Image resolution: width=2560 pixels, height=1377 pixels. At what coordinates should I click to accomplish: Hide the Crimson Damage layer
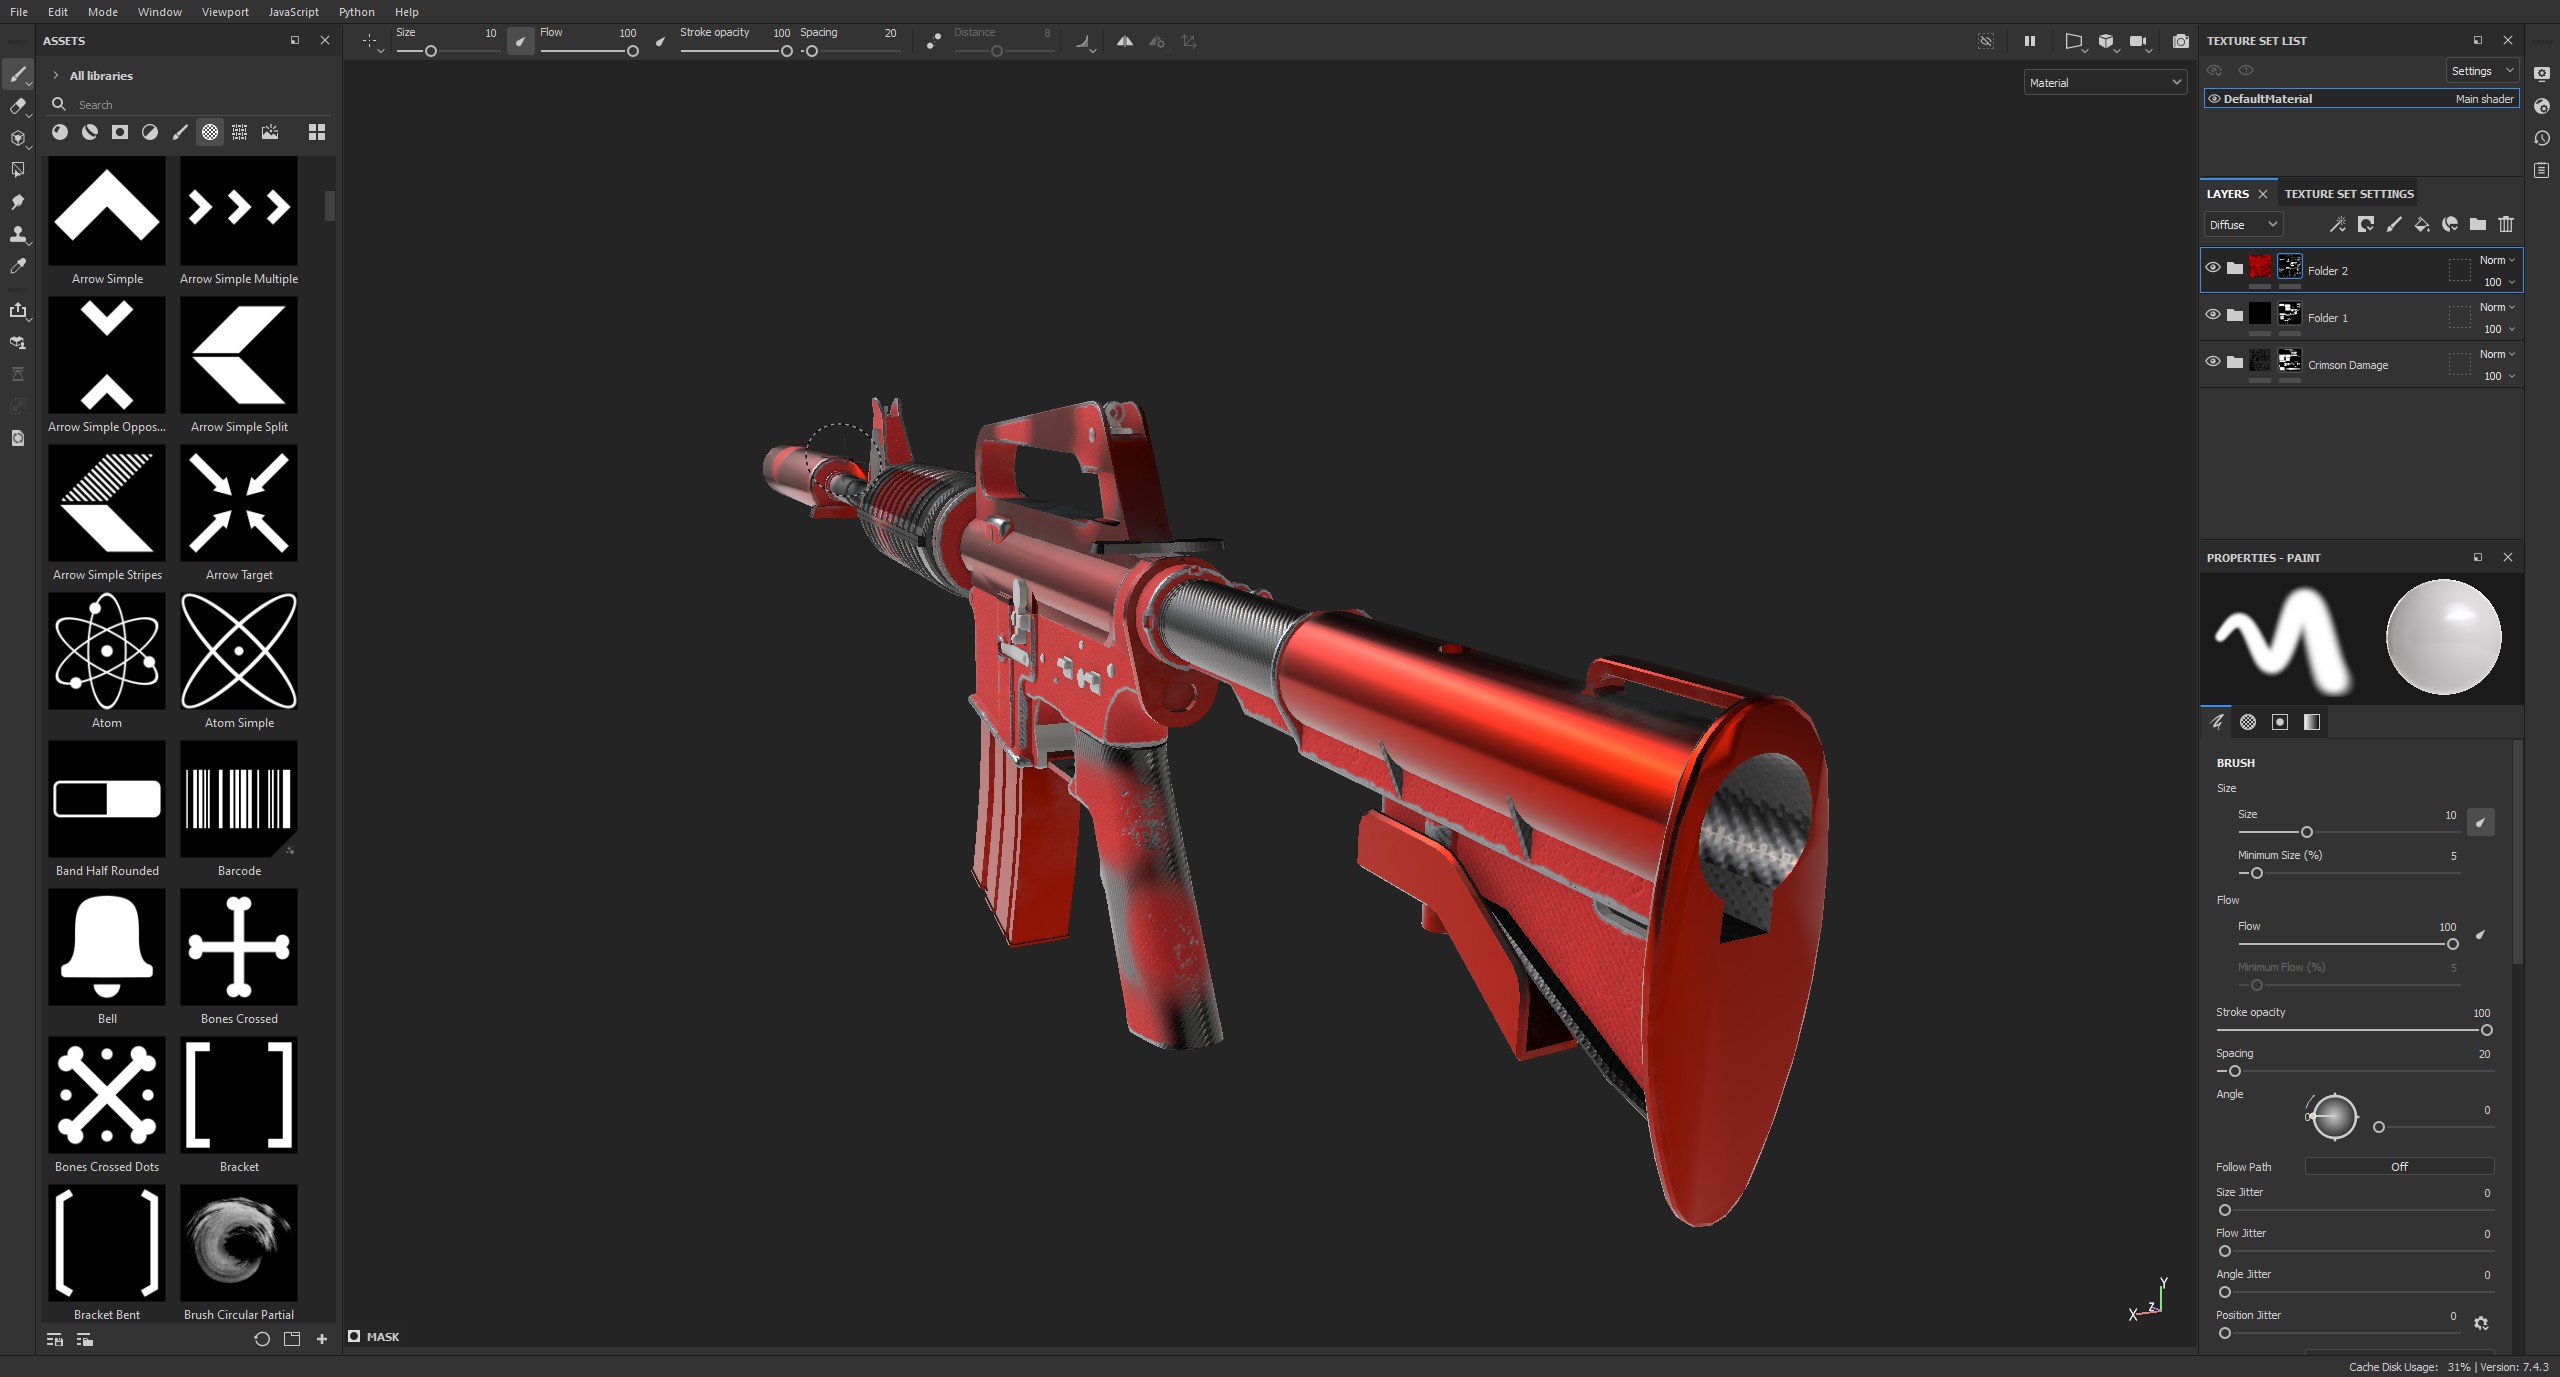click(x=2212, y=362)
